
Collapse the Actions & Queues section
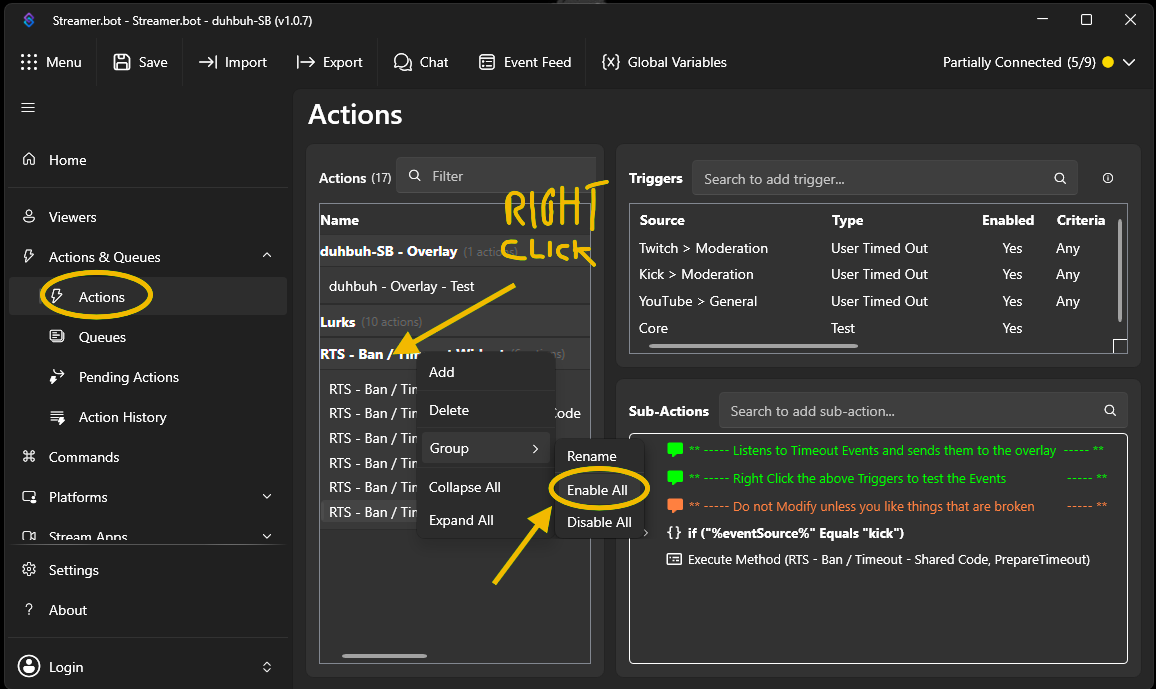click(x=267, y=255)
